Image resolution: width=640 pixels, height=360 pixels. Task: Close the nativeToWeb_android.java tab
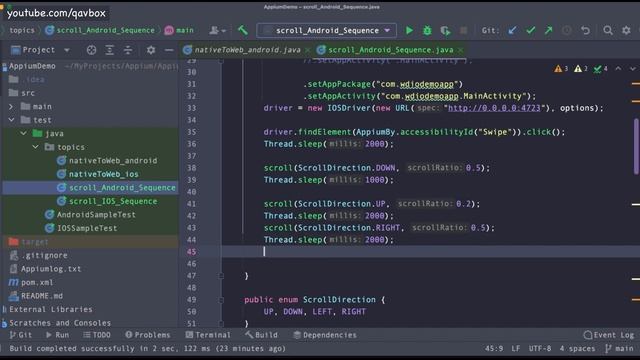[x=307, y=50]
